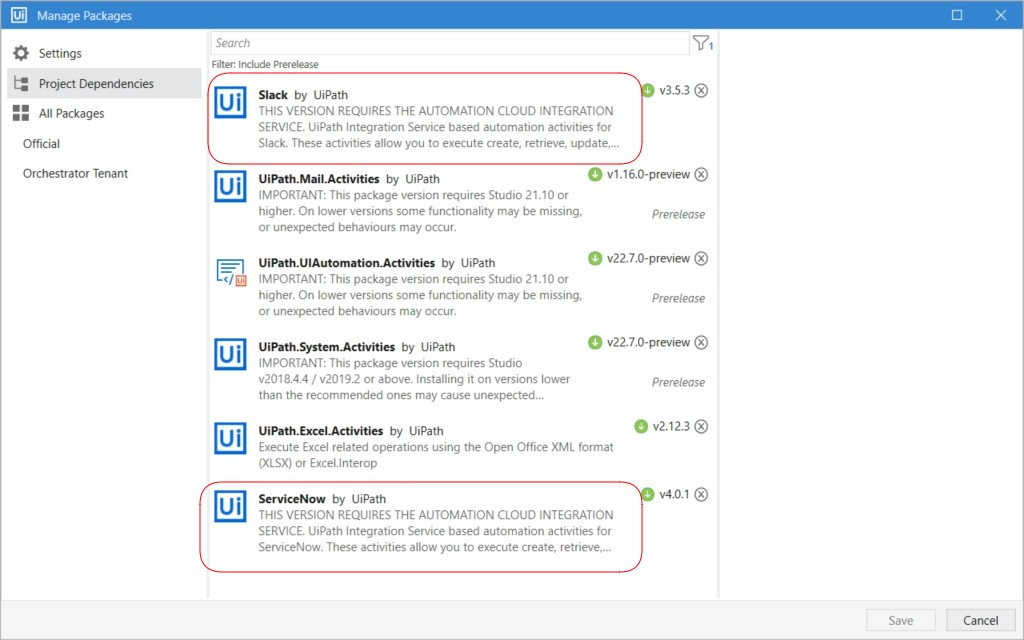Select the UiPath.UIAutomation.Activities package name
Screen dimensions: 1024x640
click(x=347, y=263)
